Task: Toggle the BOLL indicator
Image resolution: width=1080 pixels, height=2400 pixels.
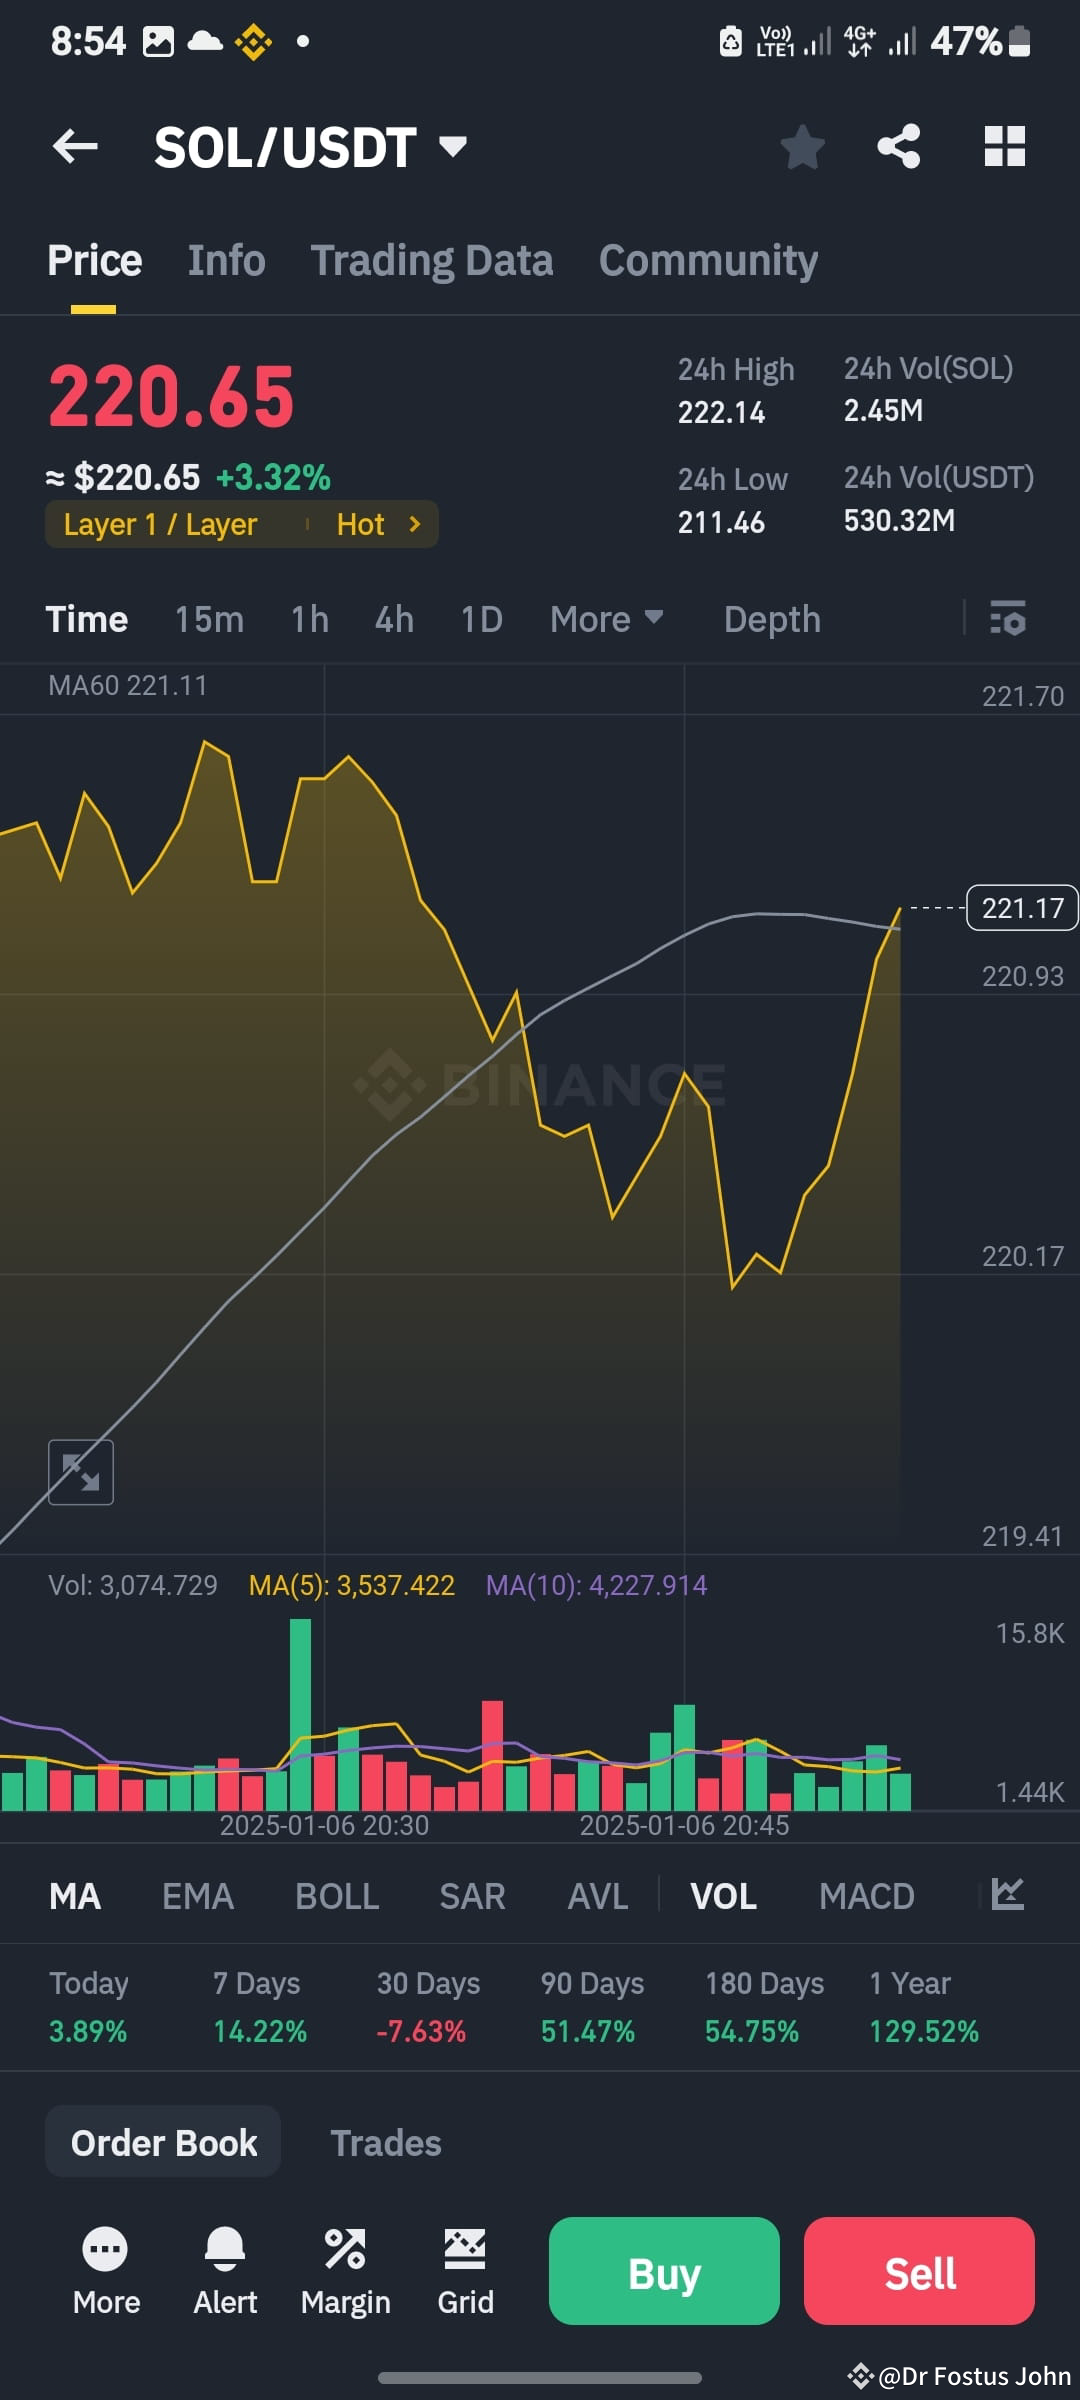Action: pyautogui.click(x=337, y=1896)
